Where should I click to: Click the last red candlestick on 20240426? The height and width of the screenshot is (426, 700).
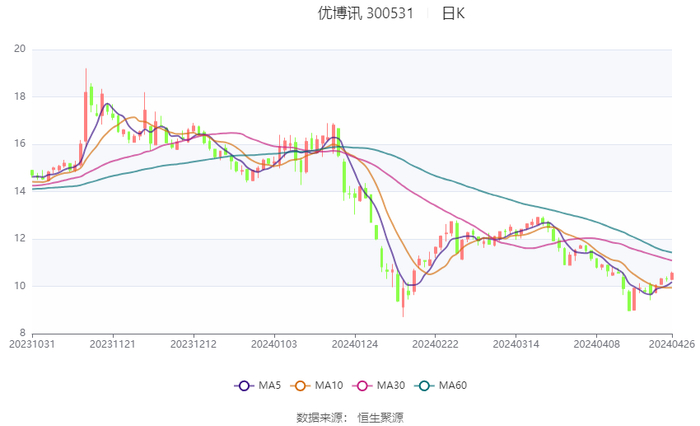click(671, 276)
